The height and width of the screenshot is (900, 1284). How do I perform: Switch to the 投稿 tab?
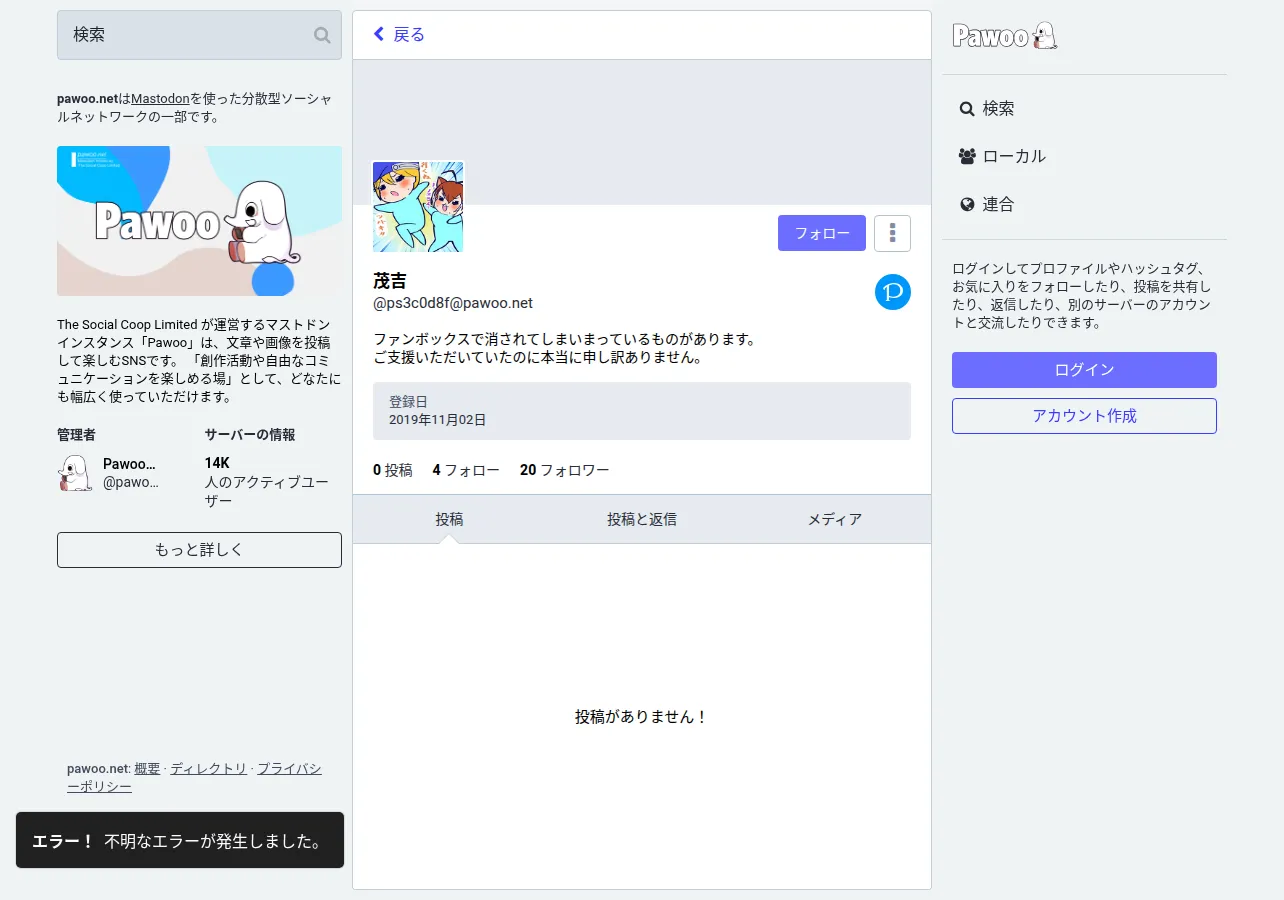(x=449, y=519)
